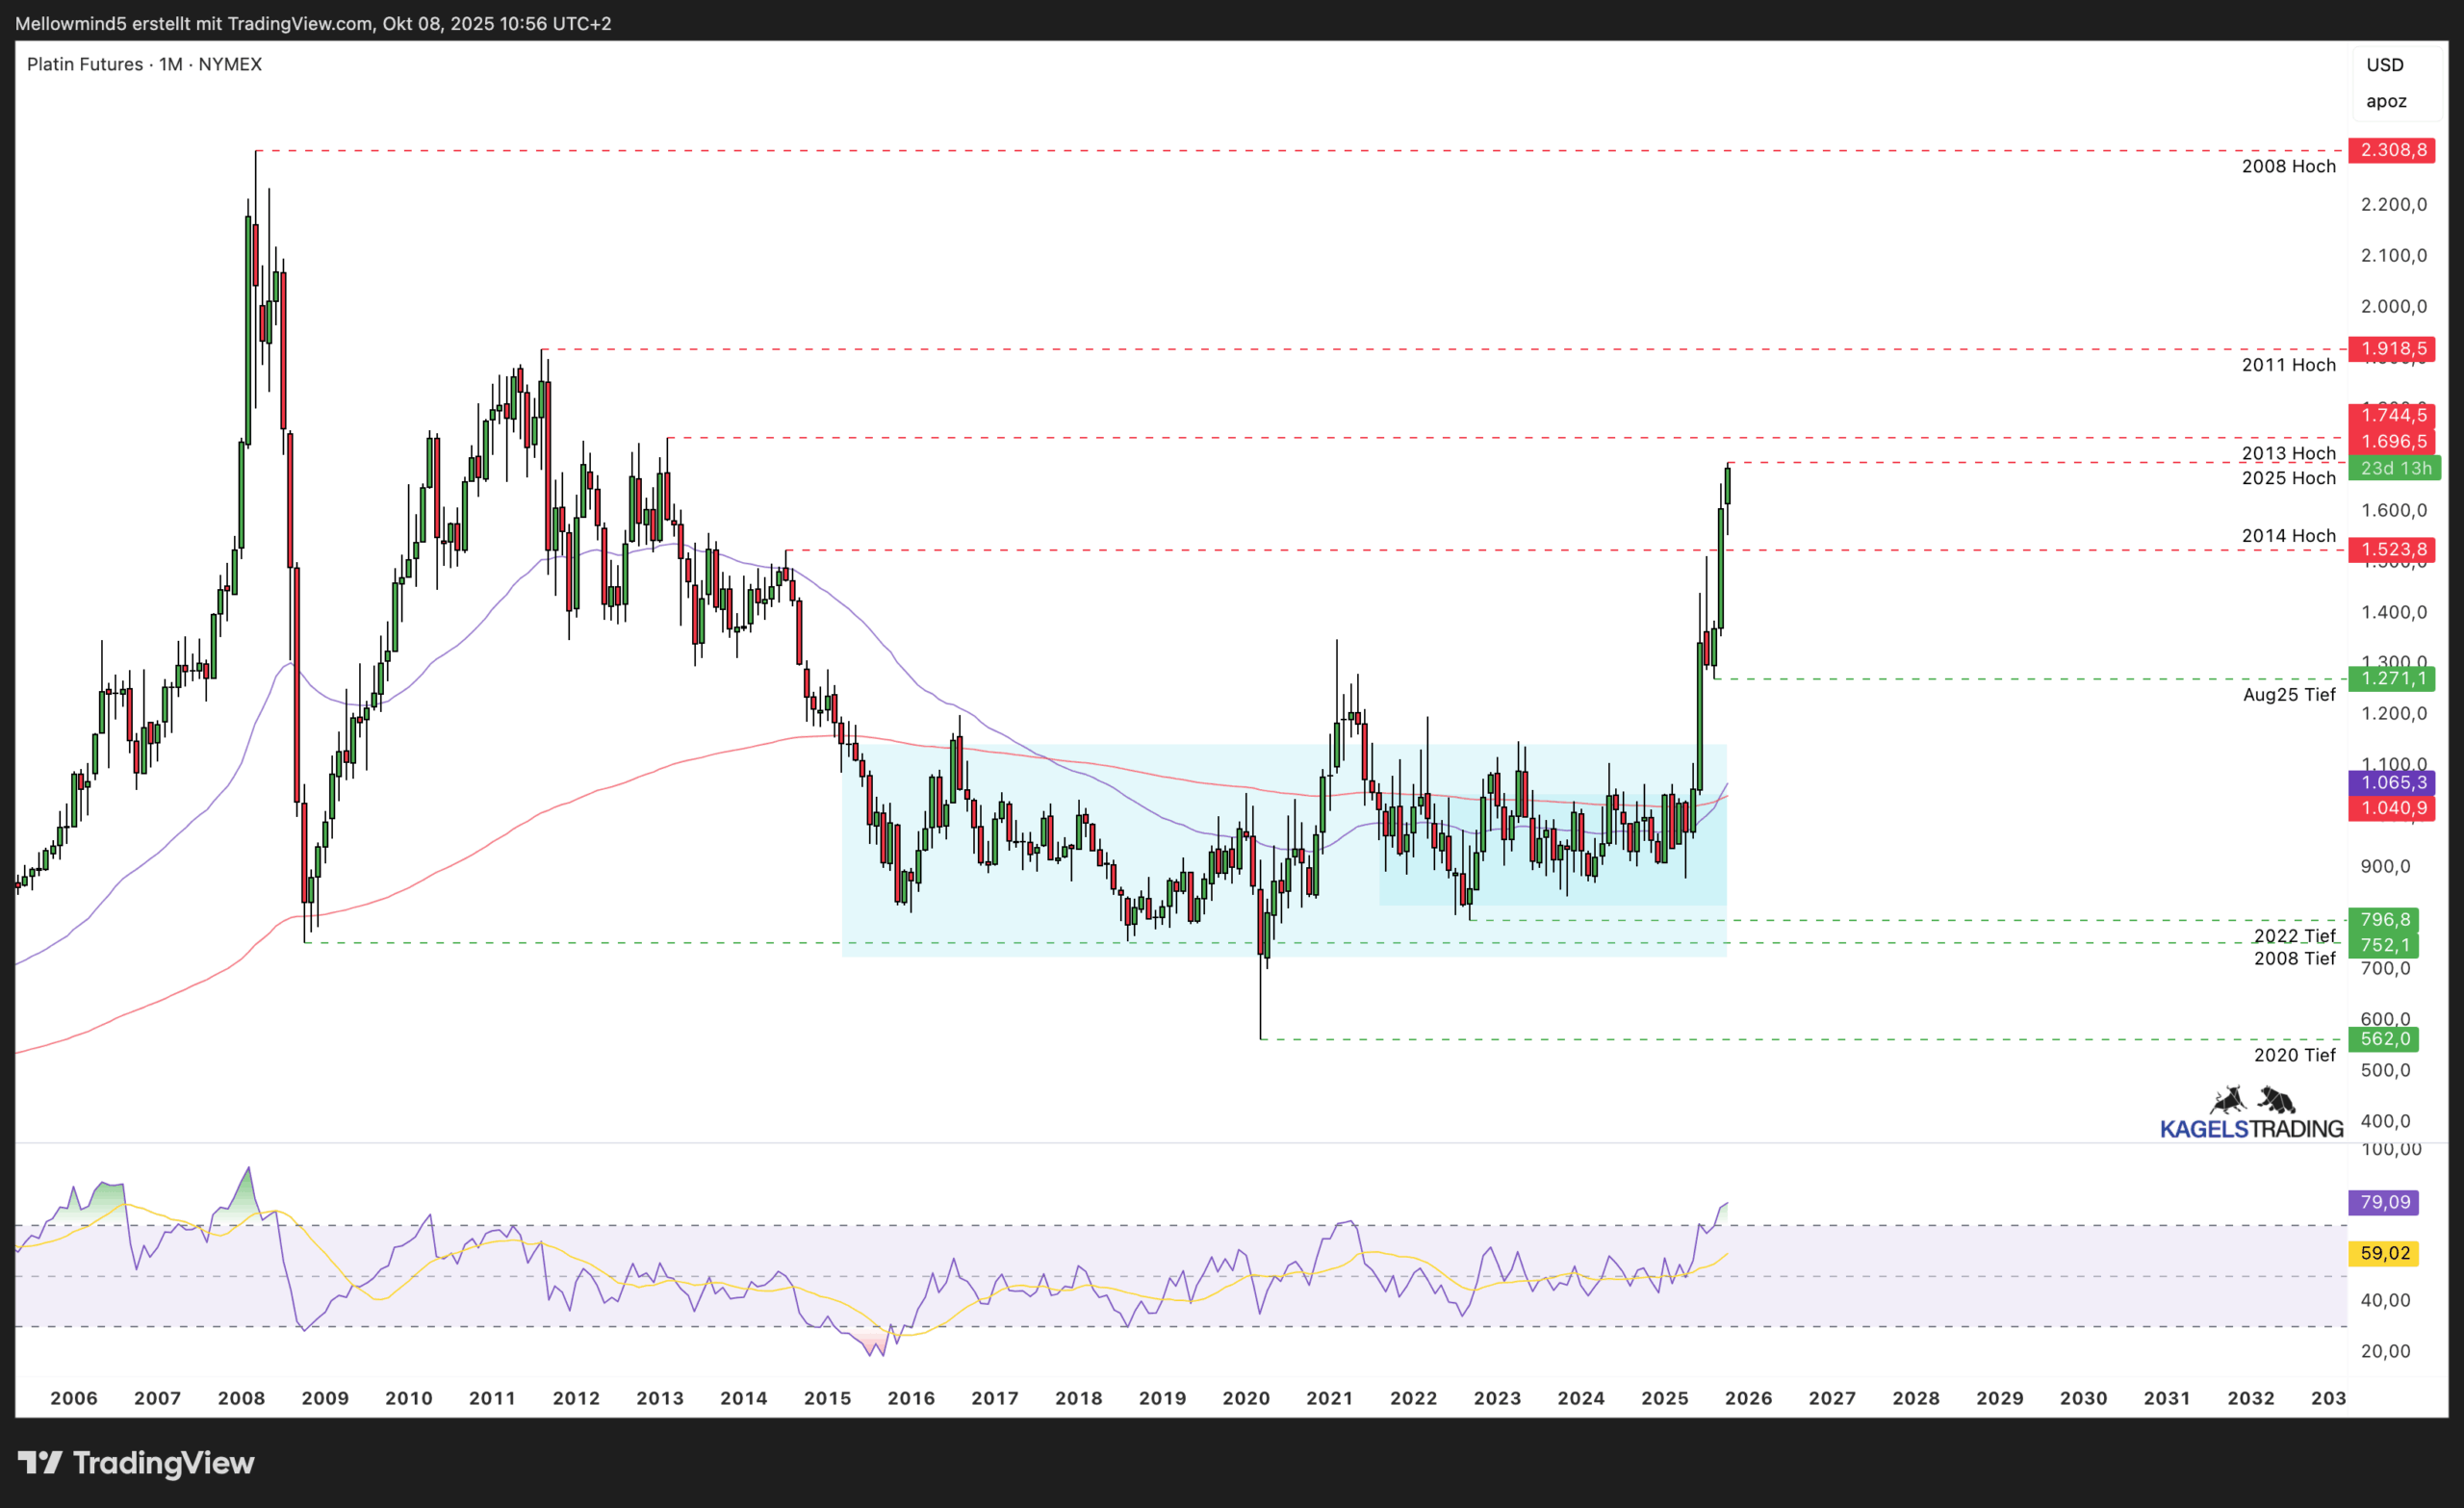Click the green 562,0 price label
Image resolution: width=2464 pixels, height=1508 pixels.
[x=2384, y=1040]
